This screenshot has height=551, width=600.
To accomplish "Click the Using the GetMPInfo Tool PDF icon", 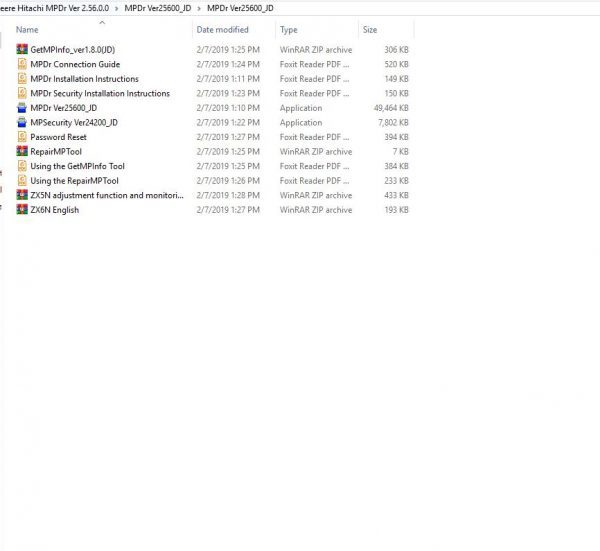I will (x=22, y=166).
